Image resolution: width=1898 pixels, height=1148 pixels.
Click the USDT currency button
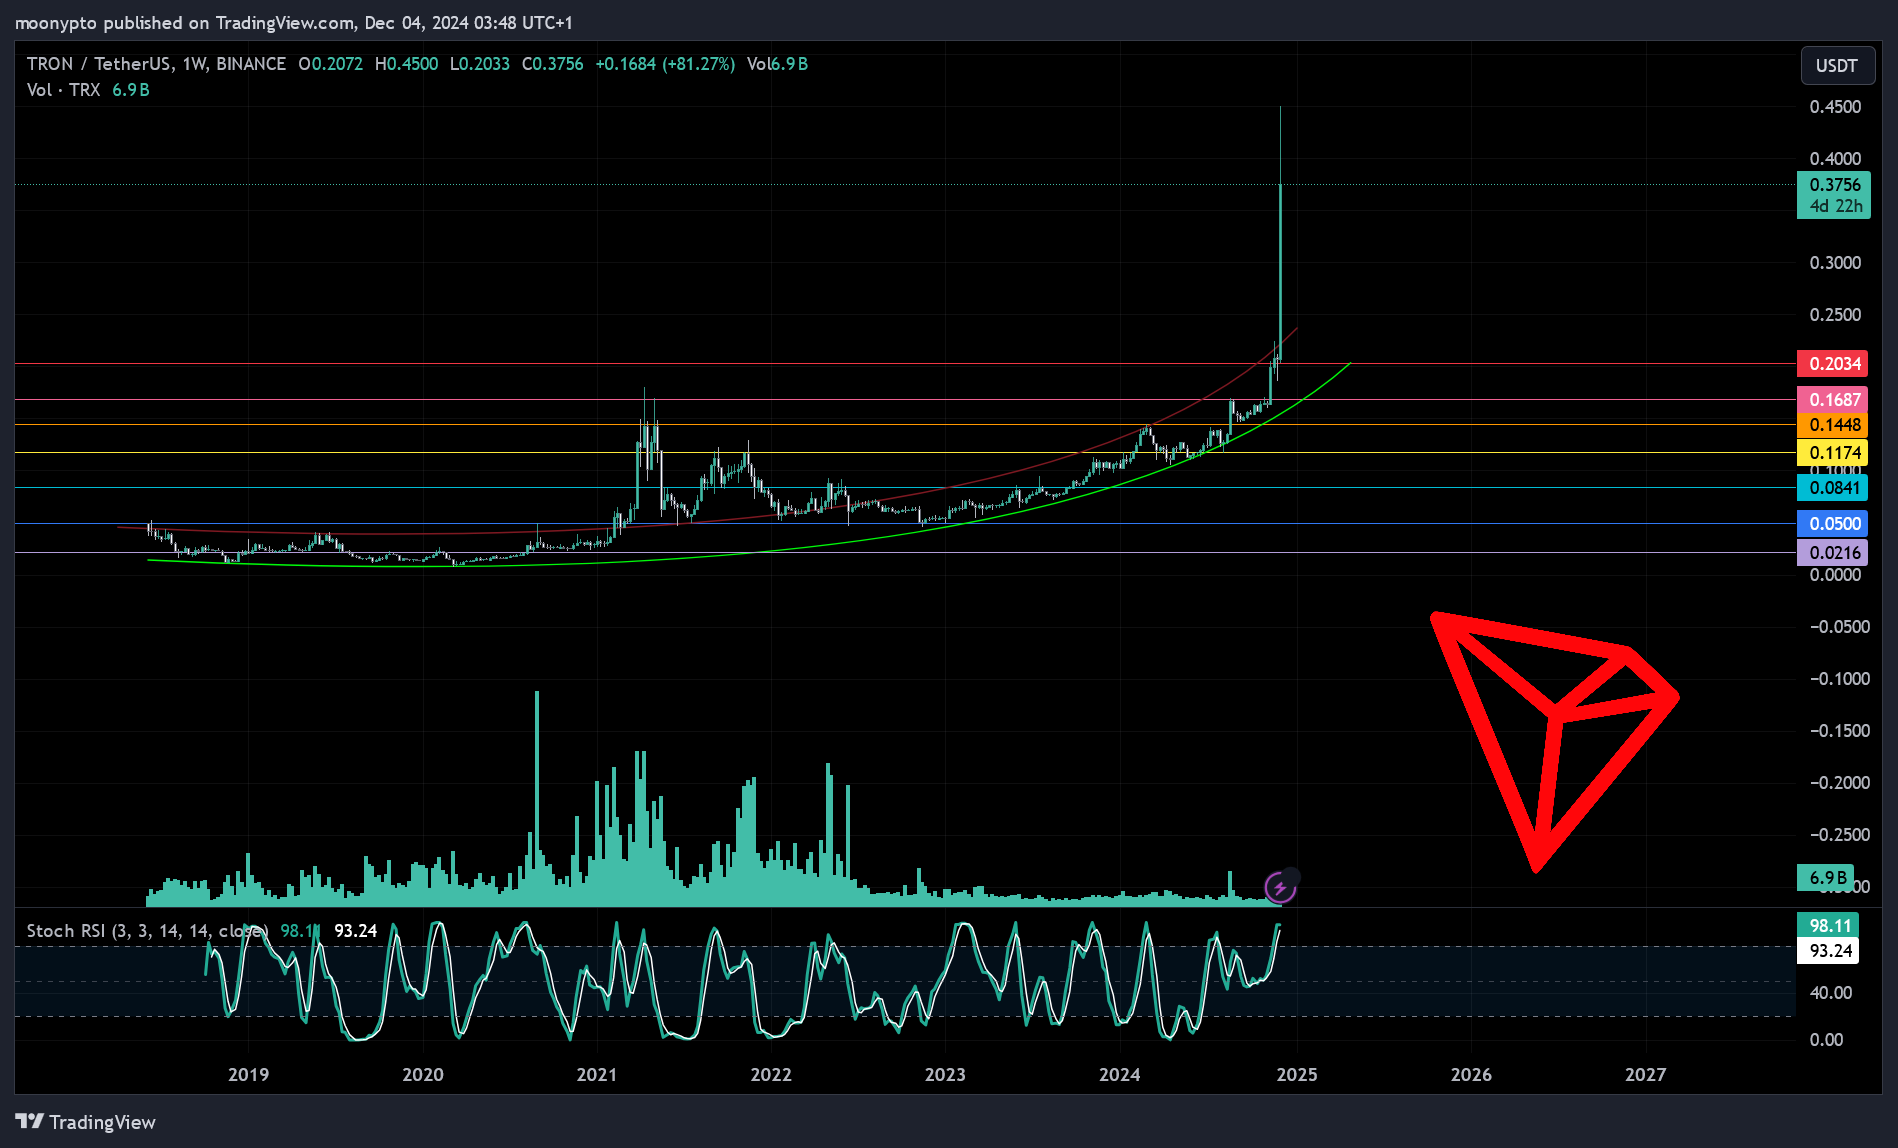(1837, 66)
